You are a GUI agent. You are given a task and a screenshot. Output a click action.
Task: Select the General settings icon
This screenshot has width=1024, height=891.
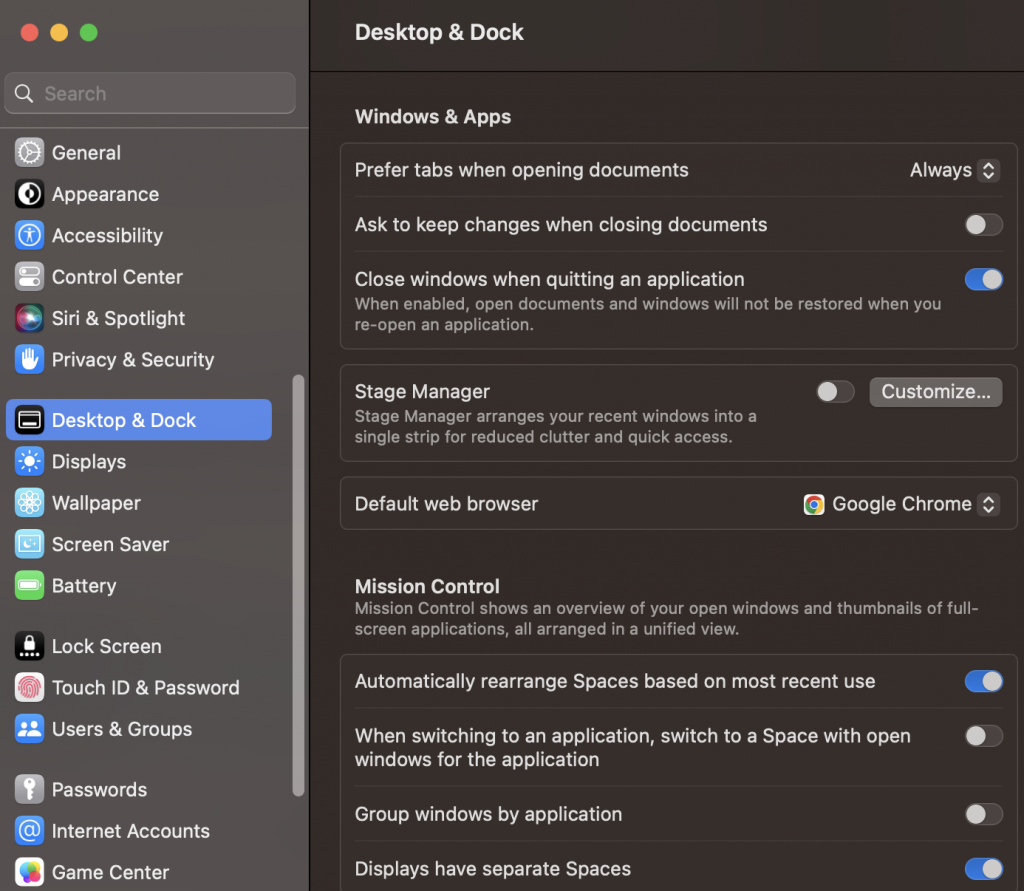tap(27, 152)
